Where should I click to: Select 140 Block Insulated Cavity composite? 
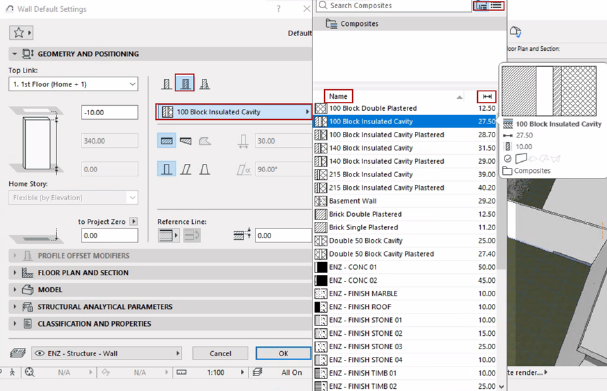click(x=405, y=148)
